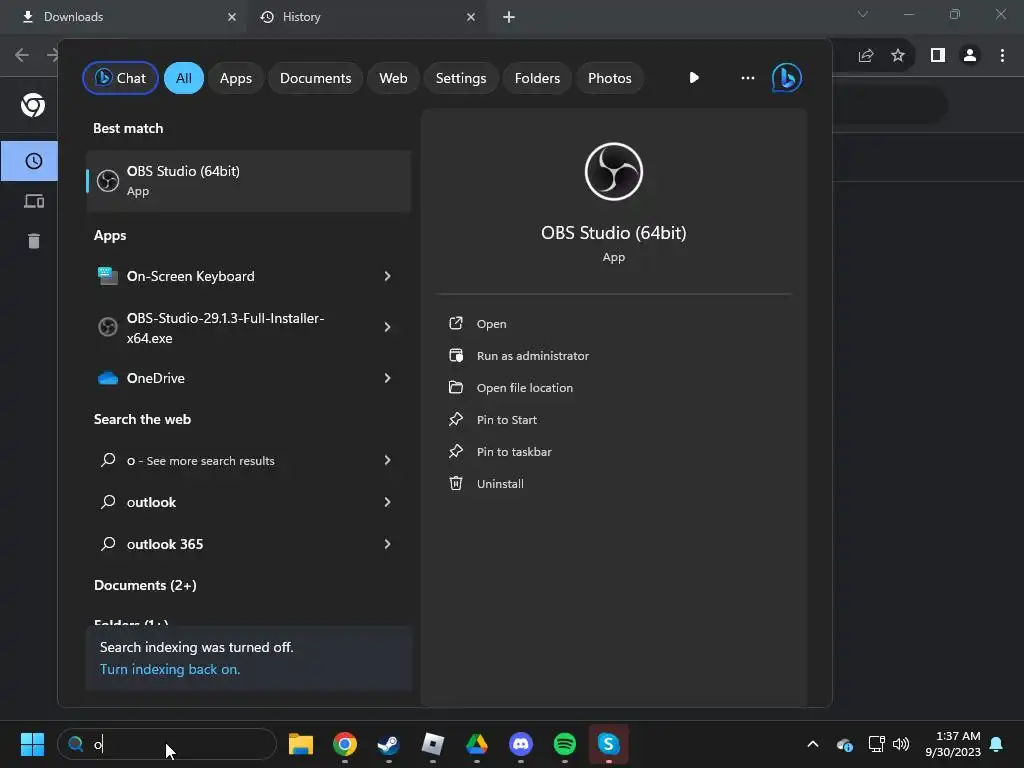Expand the 'o' web search preview
This screenshot has height=768, width=1024.
387,460
